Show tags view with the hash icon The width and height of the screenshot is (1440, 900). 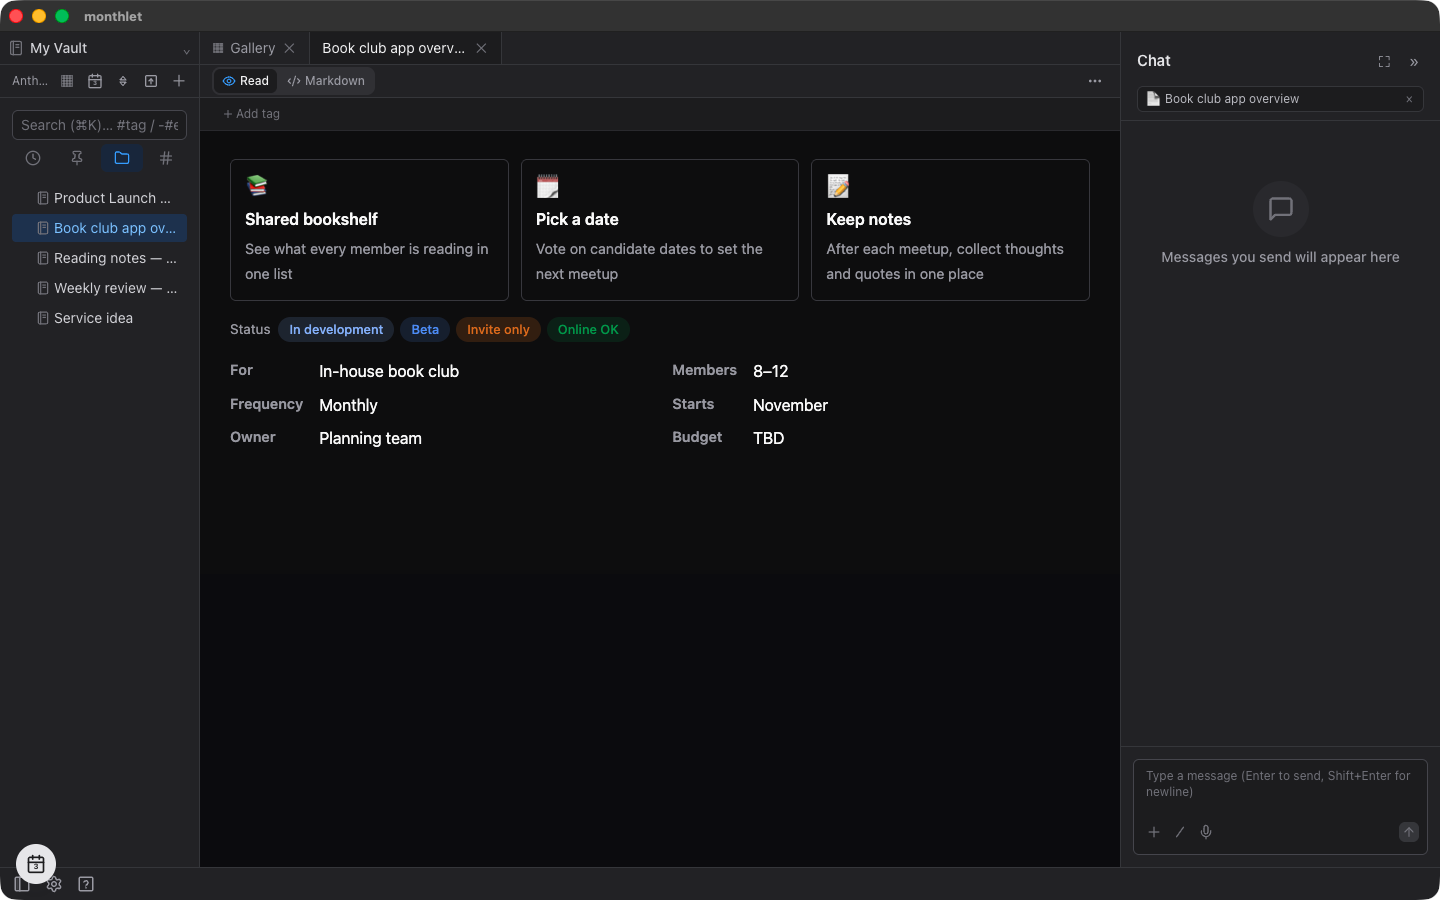pyautogui.click(x=166, y=158)
